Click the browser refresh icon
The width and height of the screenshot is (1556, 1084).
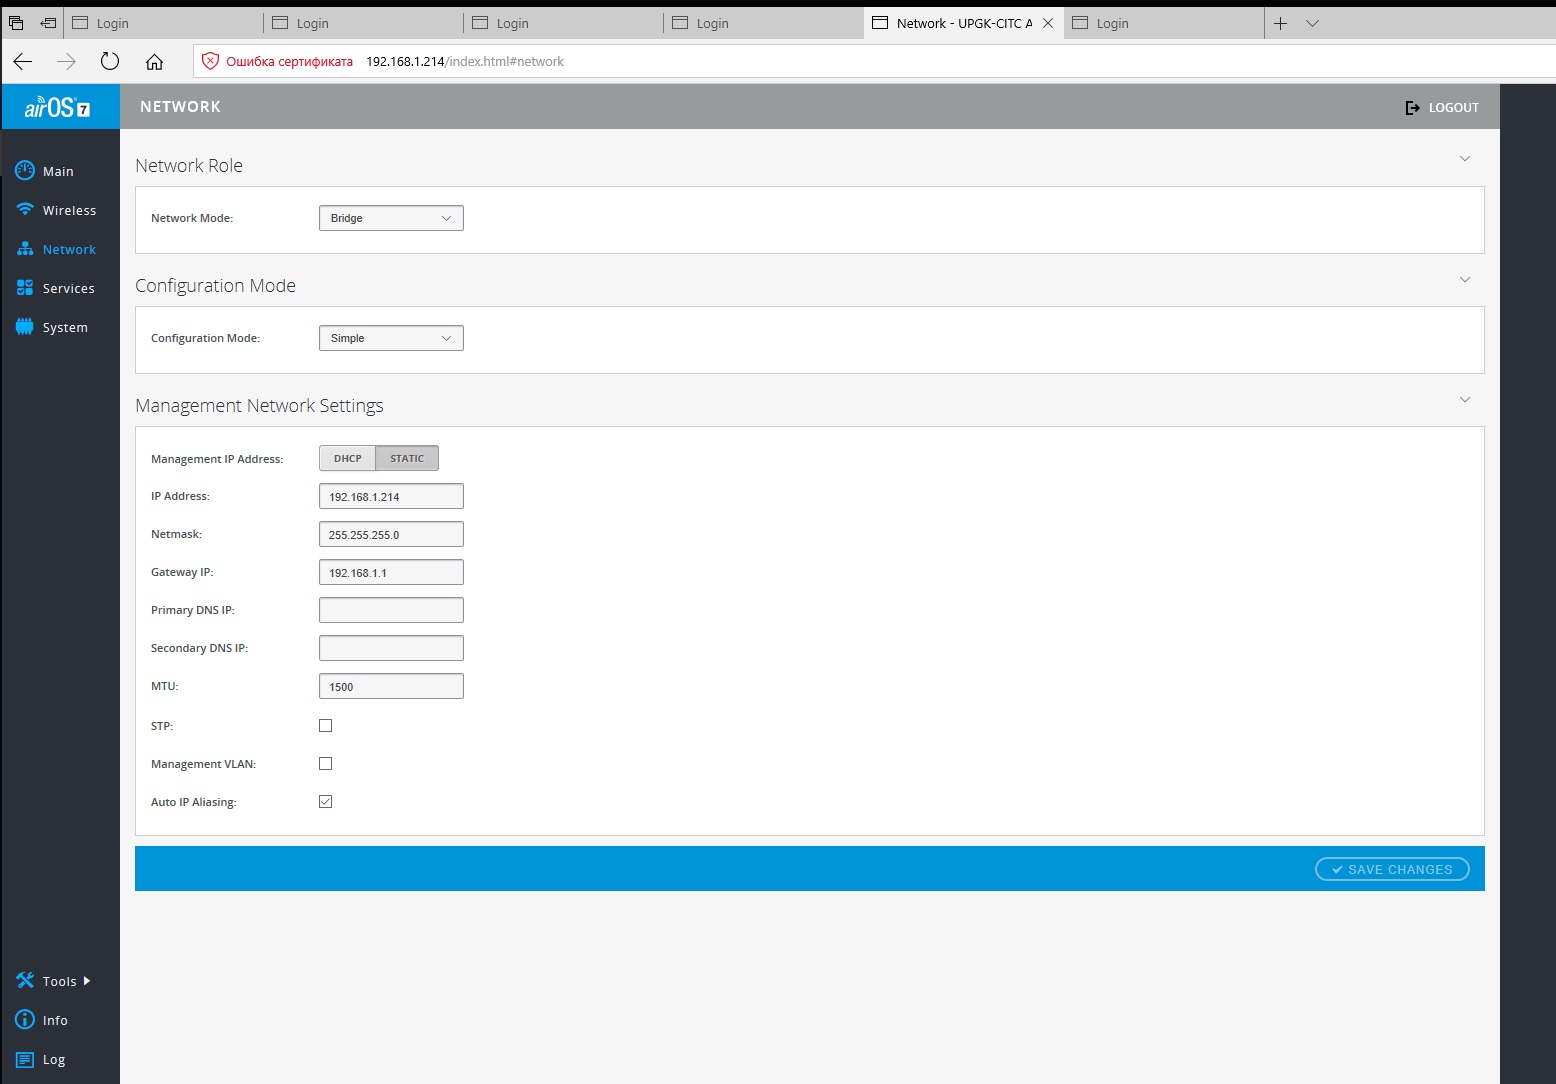(x=110, y=61)
